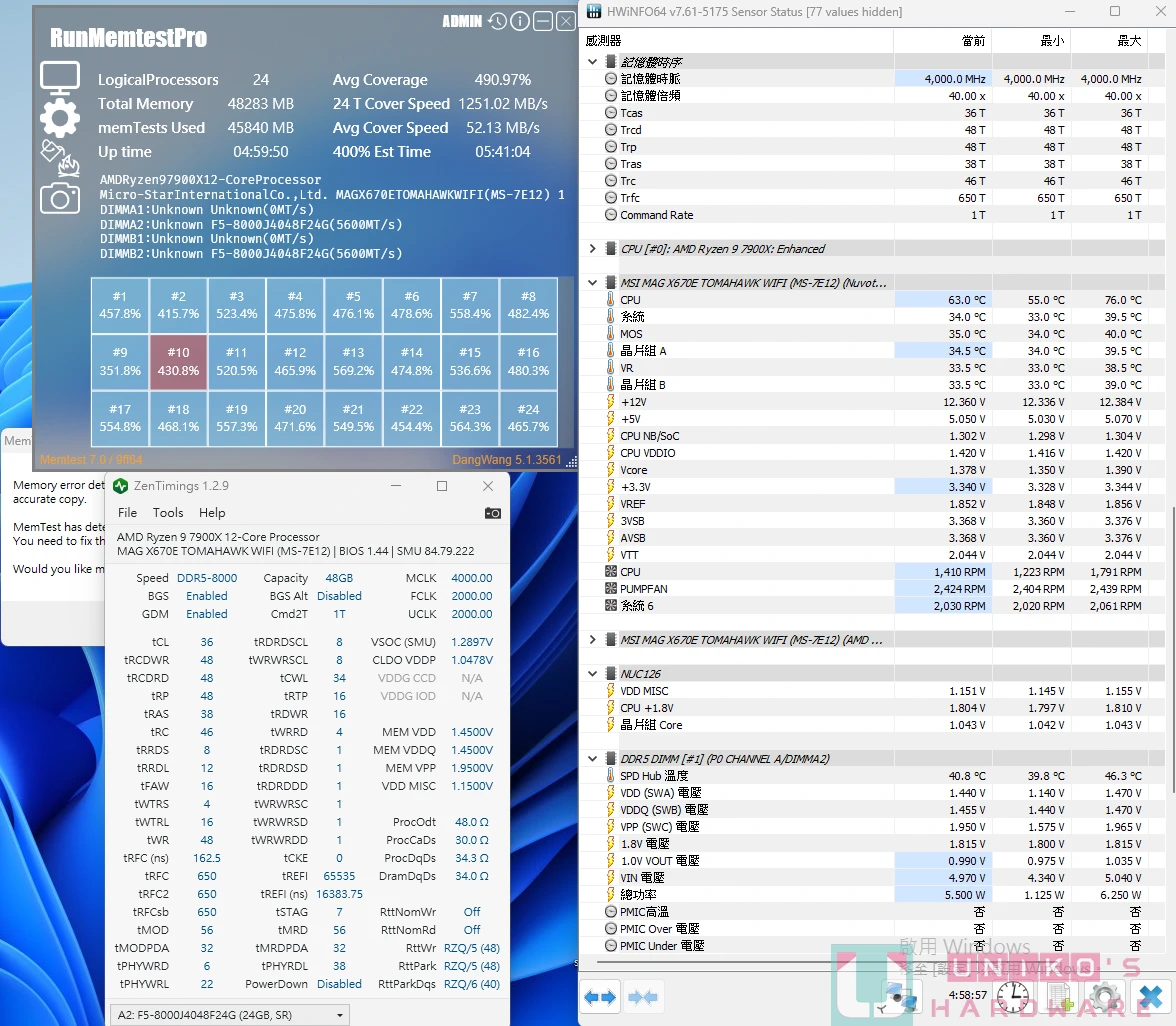
Task: Click the VSOC (SMU) 1.2897V value
Action: [x=472, y=642]
